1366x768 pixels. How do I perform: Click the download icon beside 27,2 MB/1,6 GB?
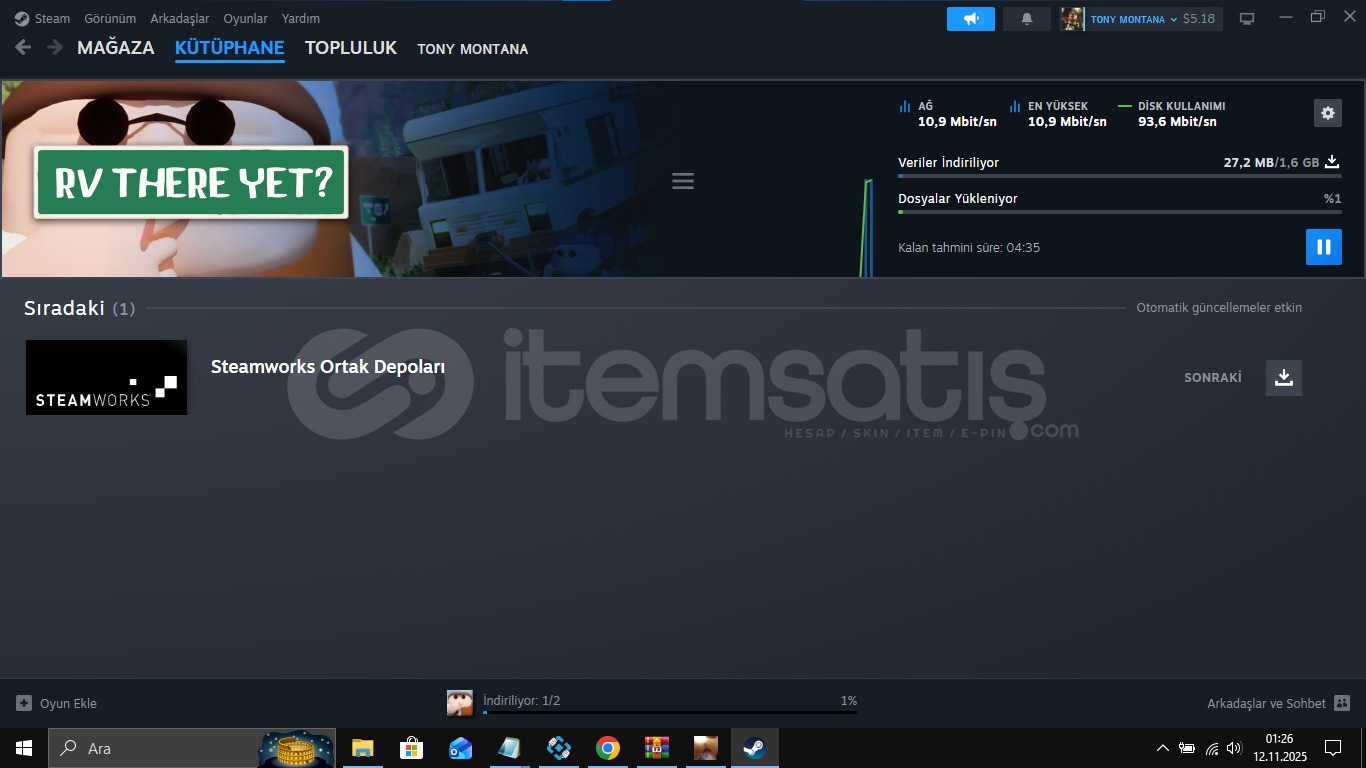(1332, 162)
